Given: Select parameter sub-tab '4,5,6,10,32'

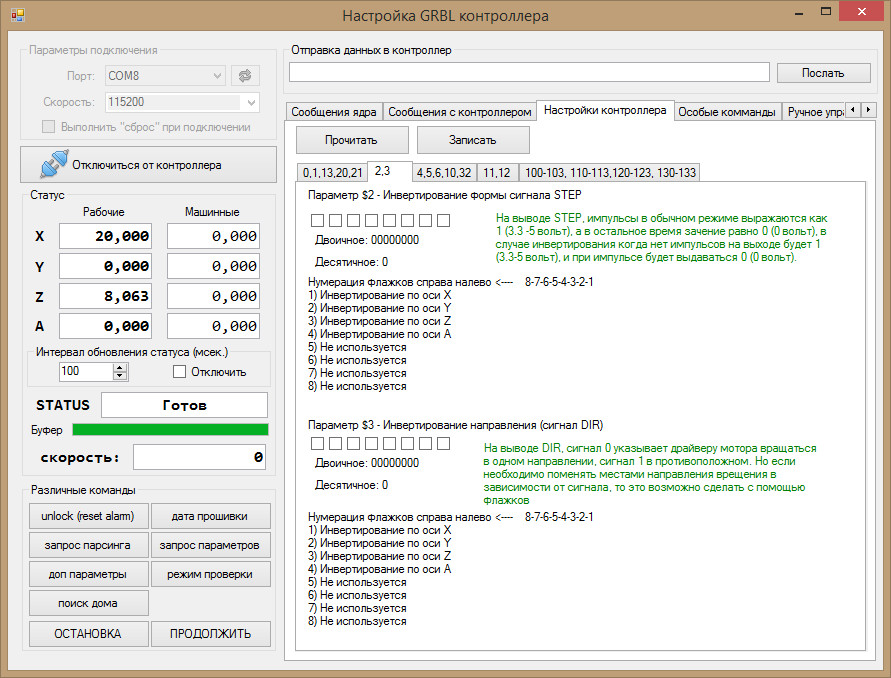Looking at the screenshot, I should pos(444,173).
